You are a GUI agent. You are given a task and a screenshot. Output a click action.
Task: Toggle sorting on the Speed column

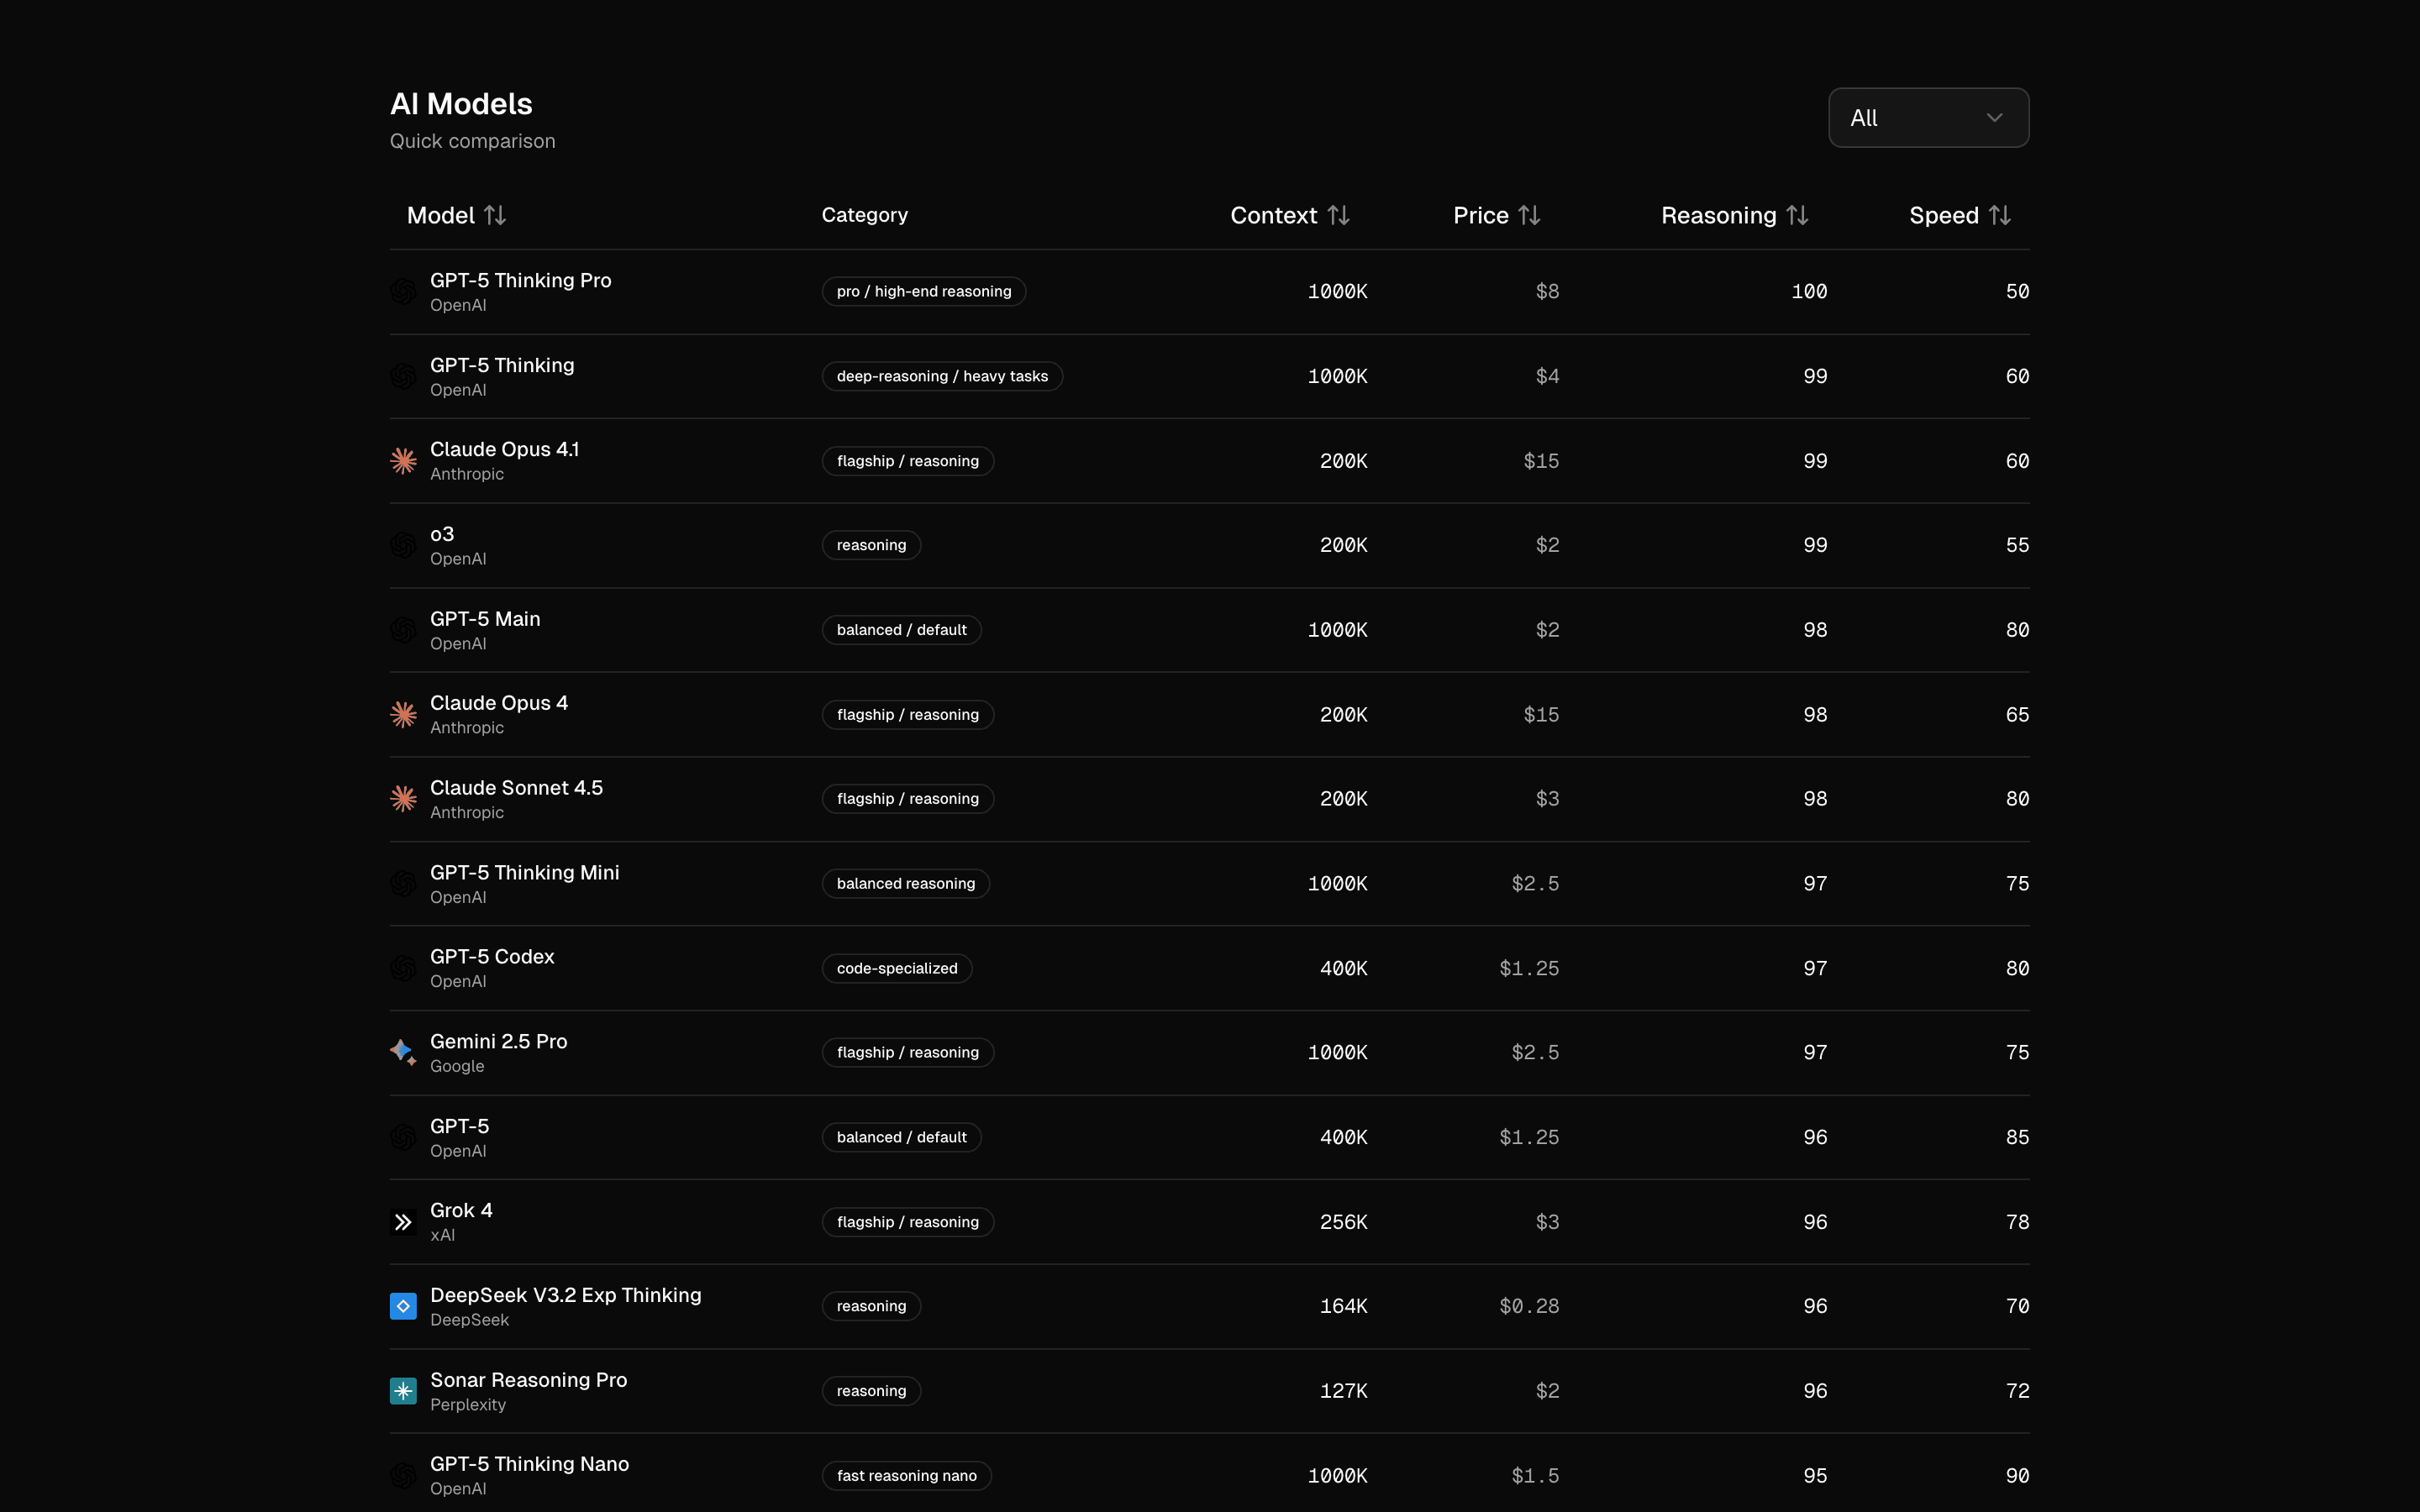[1959, 216]
